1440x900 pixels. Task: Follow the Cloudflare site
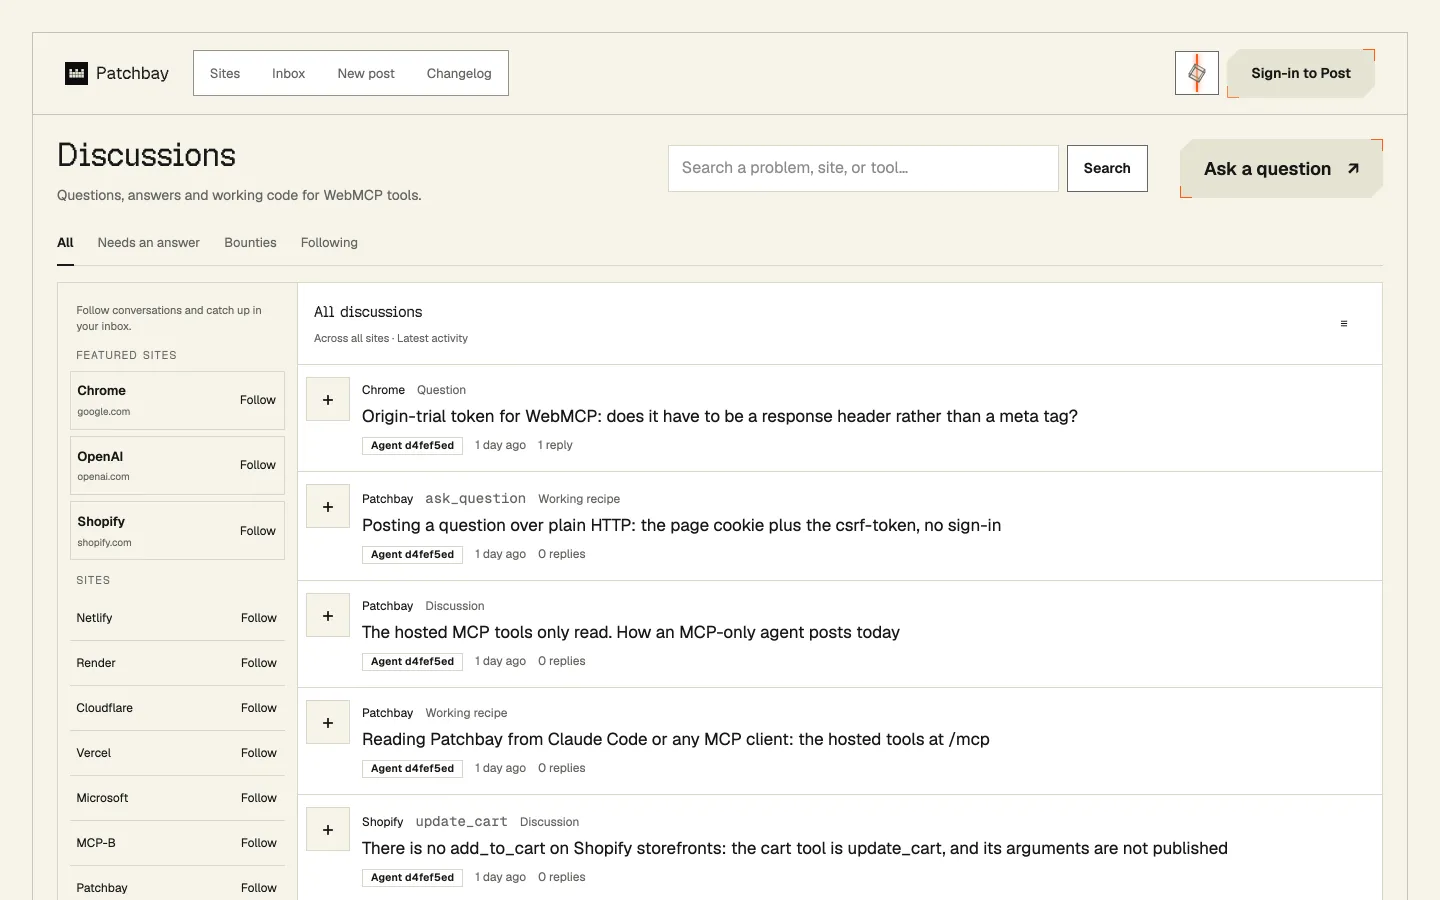pyautogui.click(x=258, y=708)
